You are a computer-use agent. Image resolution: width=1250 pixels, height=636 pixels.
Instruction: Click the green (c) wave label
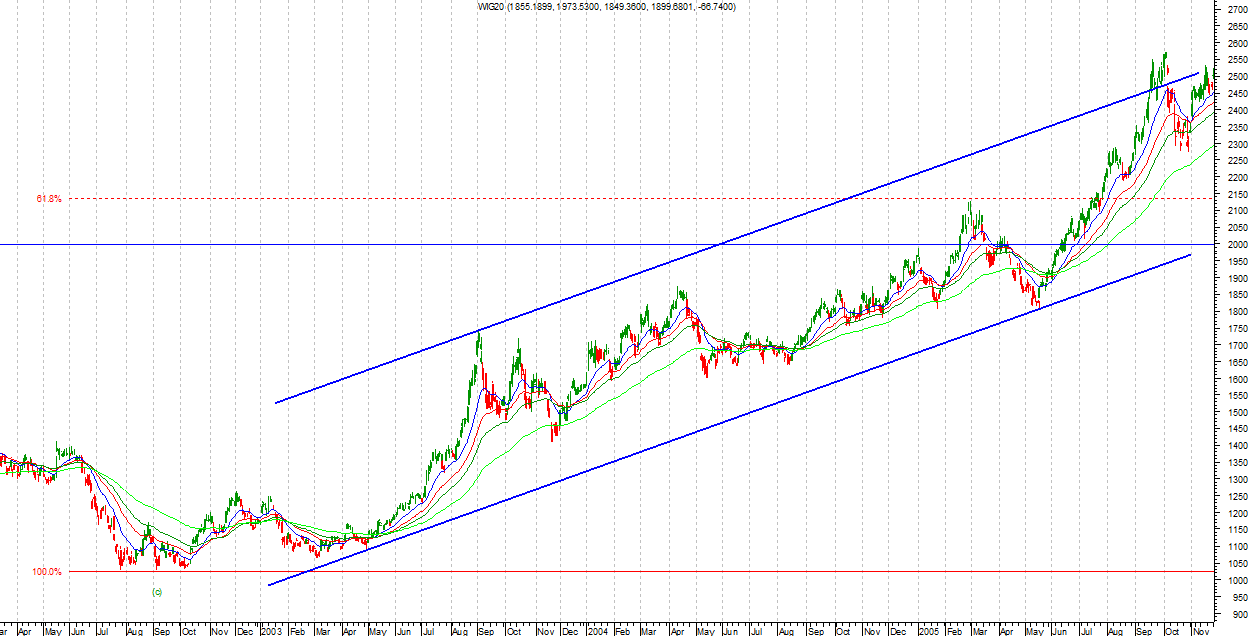156,592
